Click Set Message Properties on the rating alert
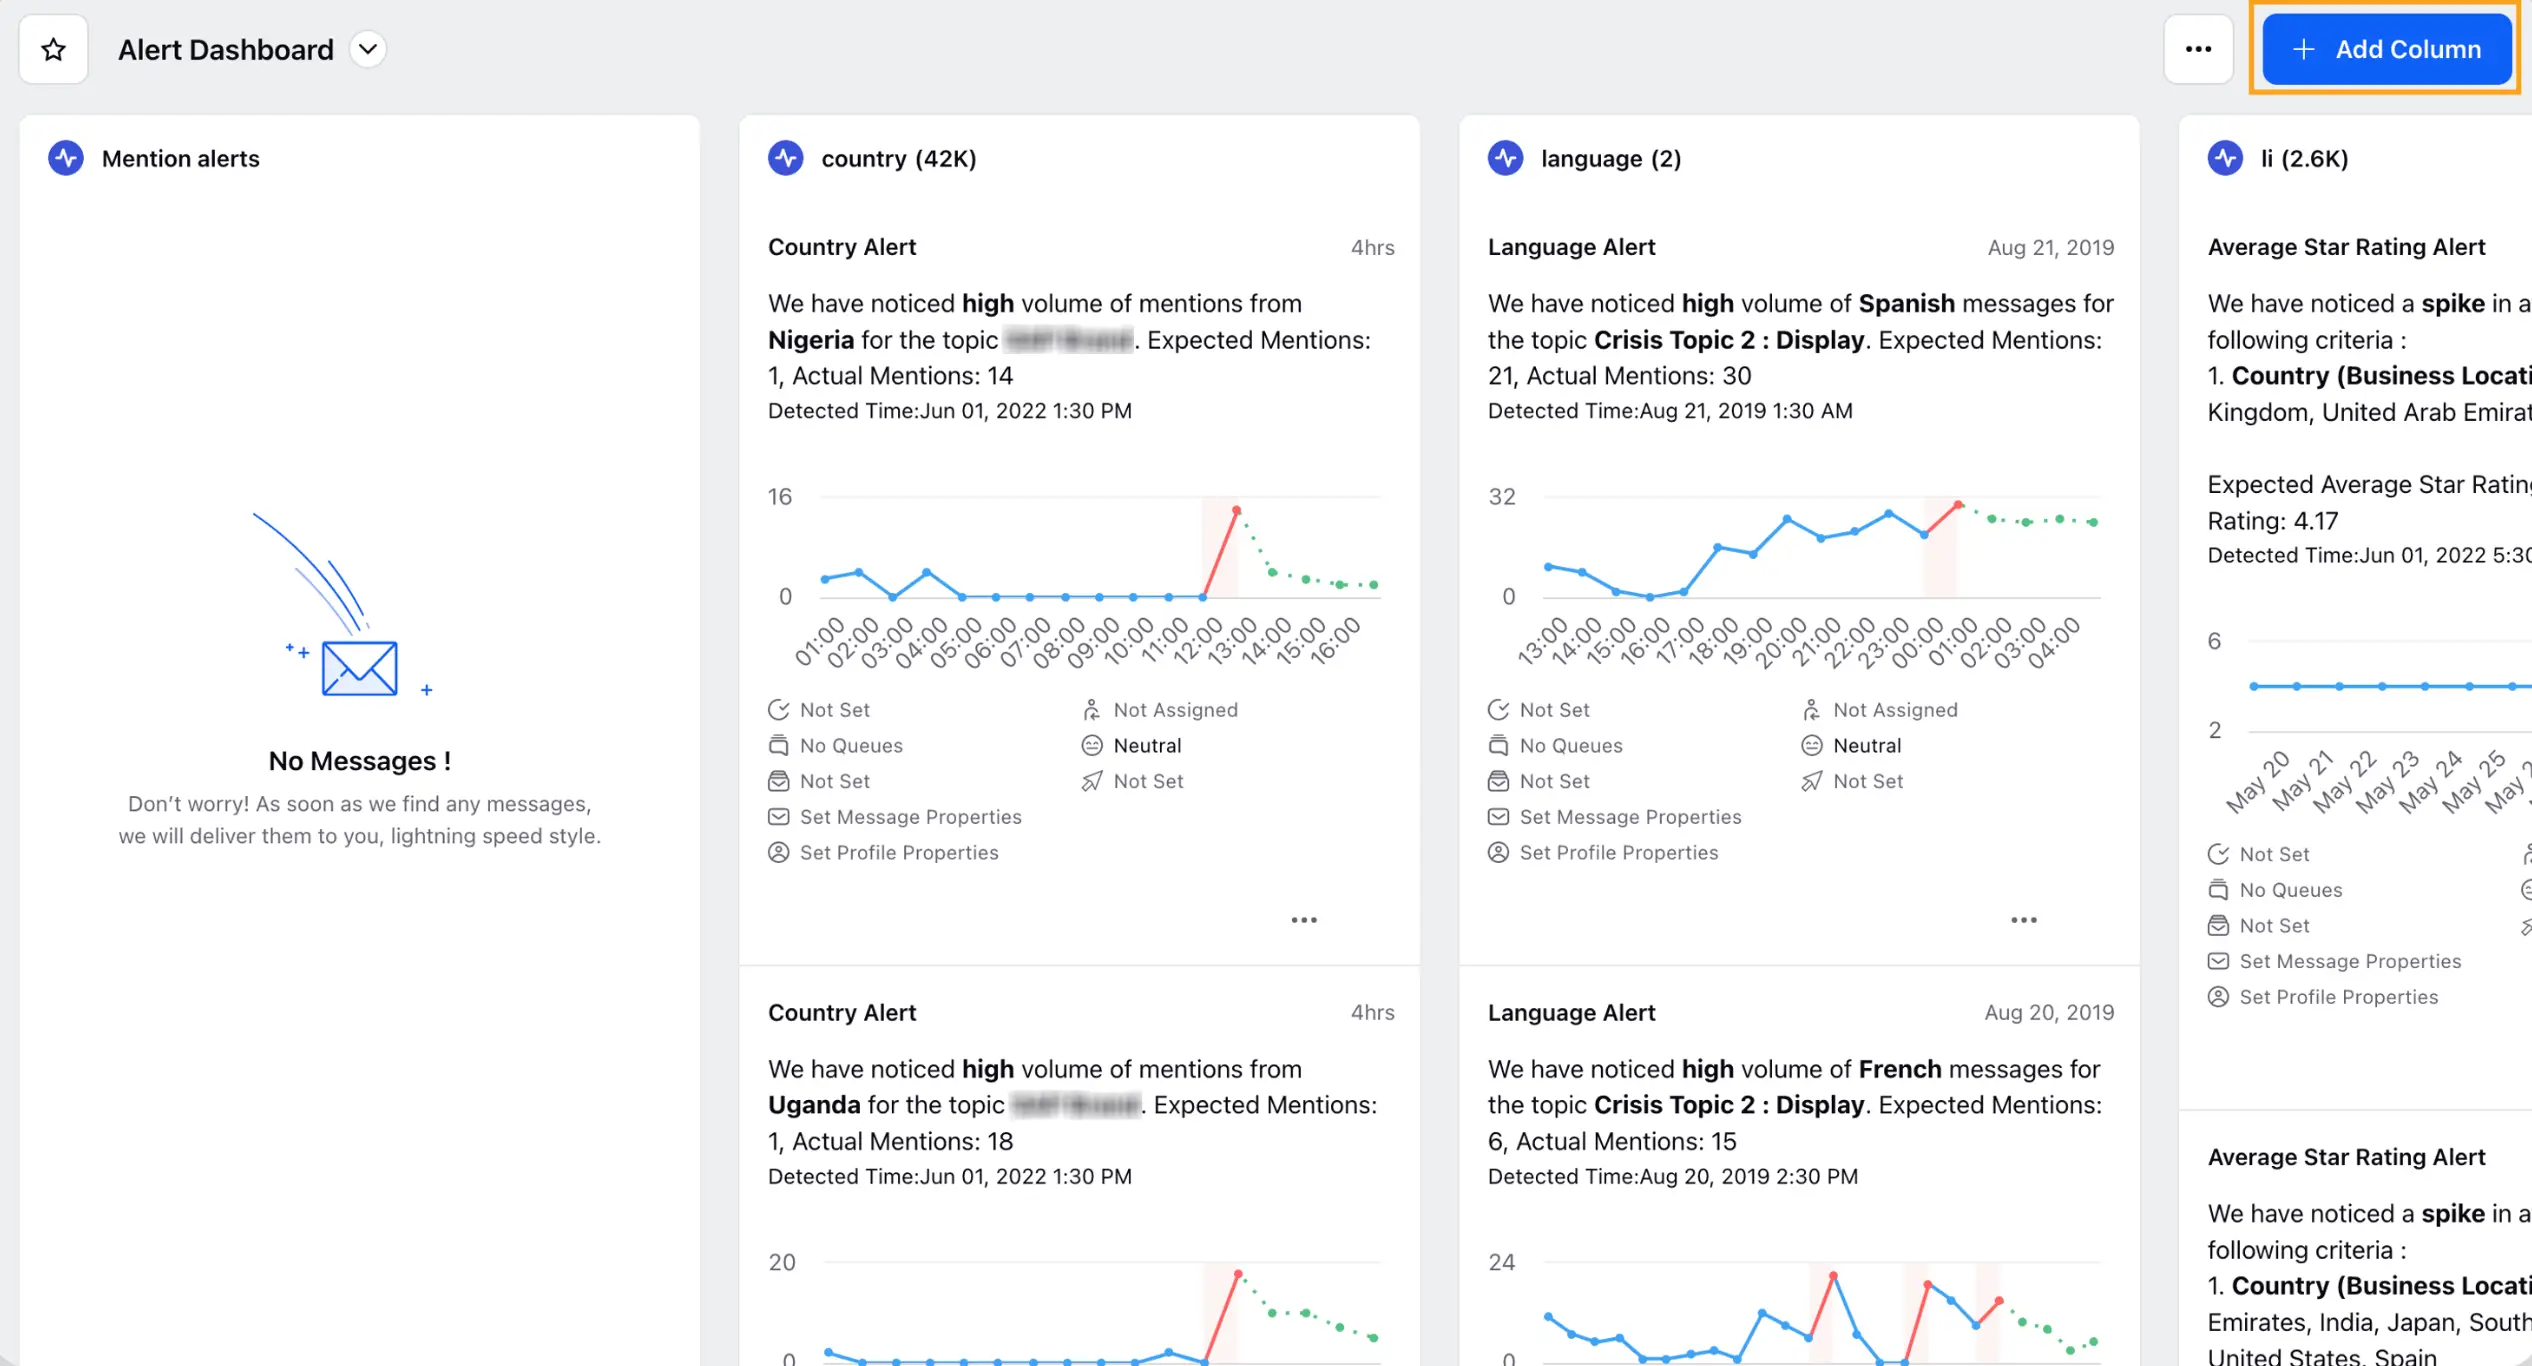The height and width of the screenshot is (1366, 2532). [x=2219, y=960]
